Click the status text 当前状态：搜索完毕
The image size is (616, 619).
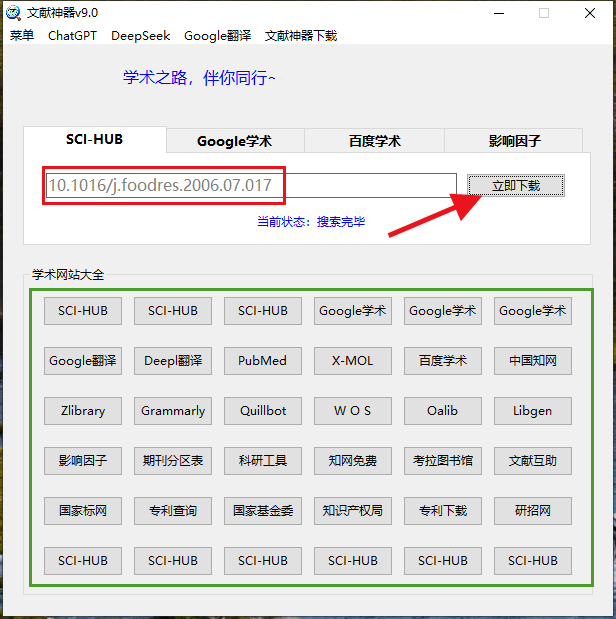click(x=311, y=221)
